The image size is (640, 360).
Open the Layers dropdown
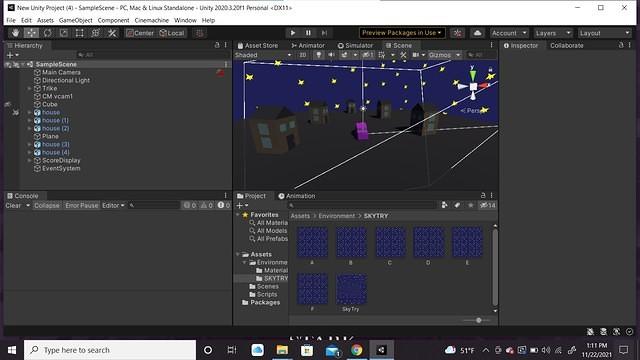(x=552, y=33)
